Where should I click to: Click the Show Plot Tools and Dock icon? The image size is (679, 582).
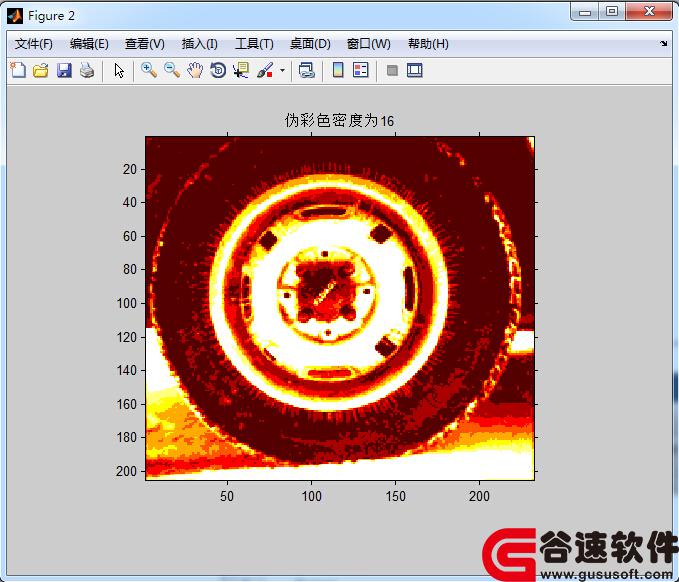414,70
